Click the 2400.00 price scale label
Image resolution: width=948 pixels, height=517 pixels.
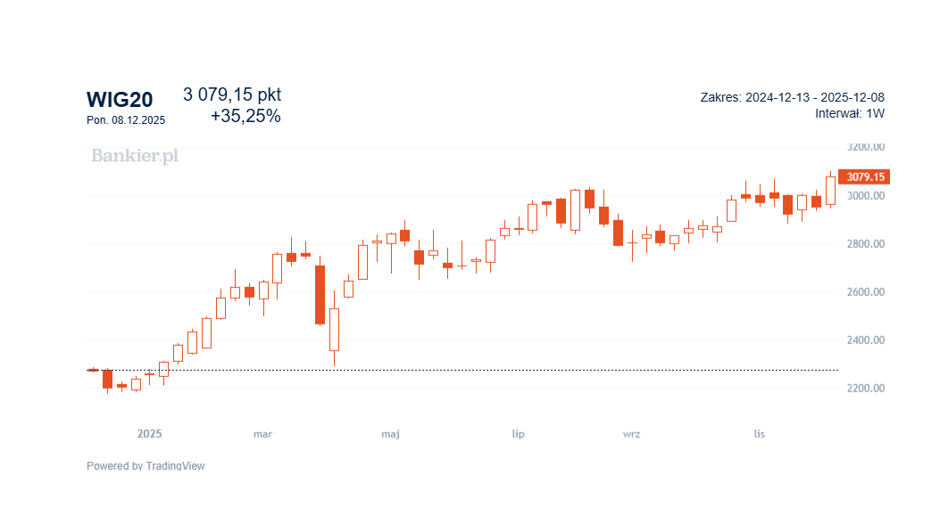click(865, 340)
